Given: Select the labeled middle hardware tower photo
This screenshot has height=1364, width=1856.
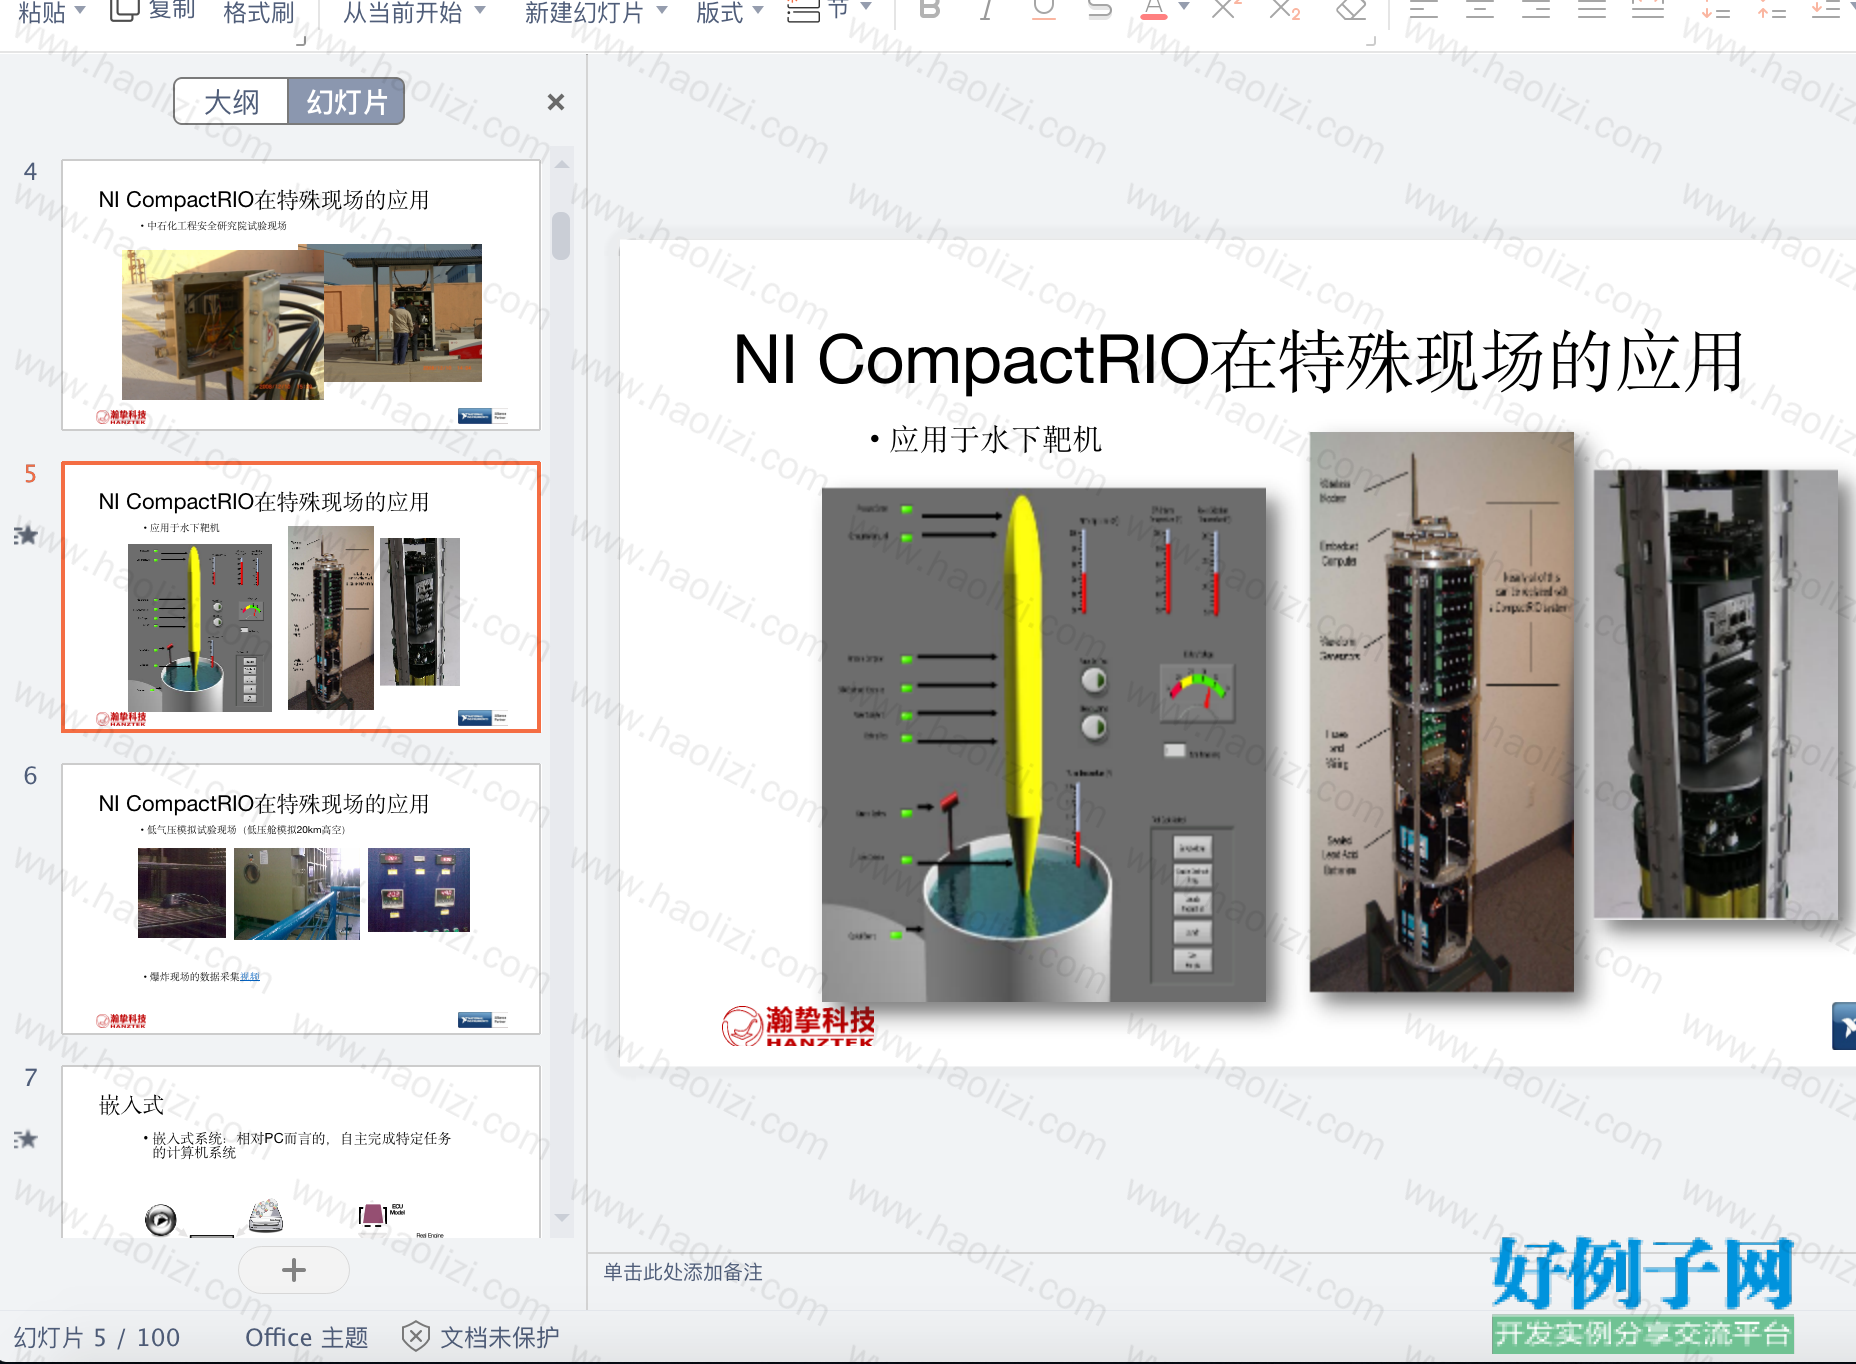Looking at the screenshot, I should pyautogui.click(x=1442, y=712).
